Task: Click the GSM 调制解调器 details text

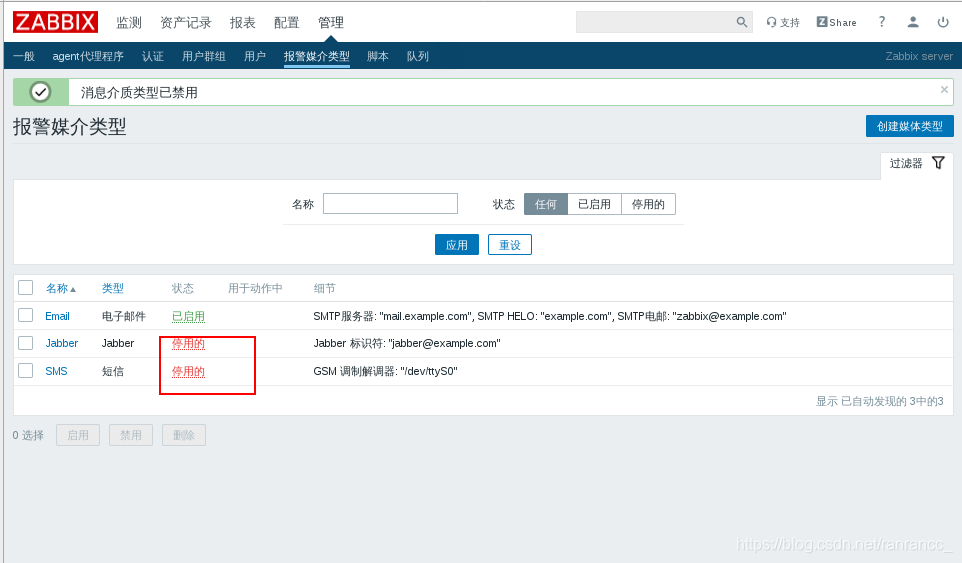Action: tap(385, 372)
